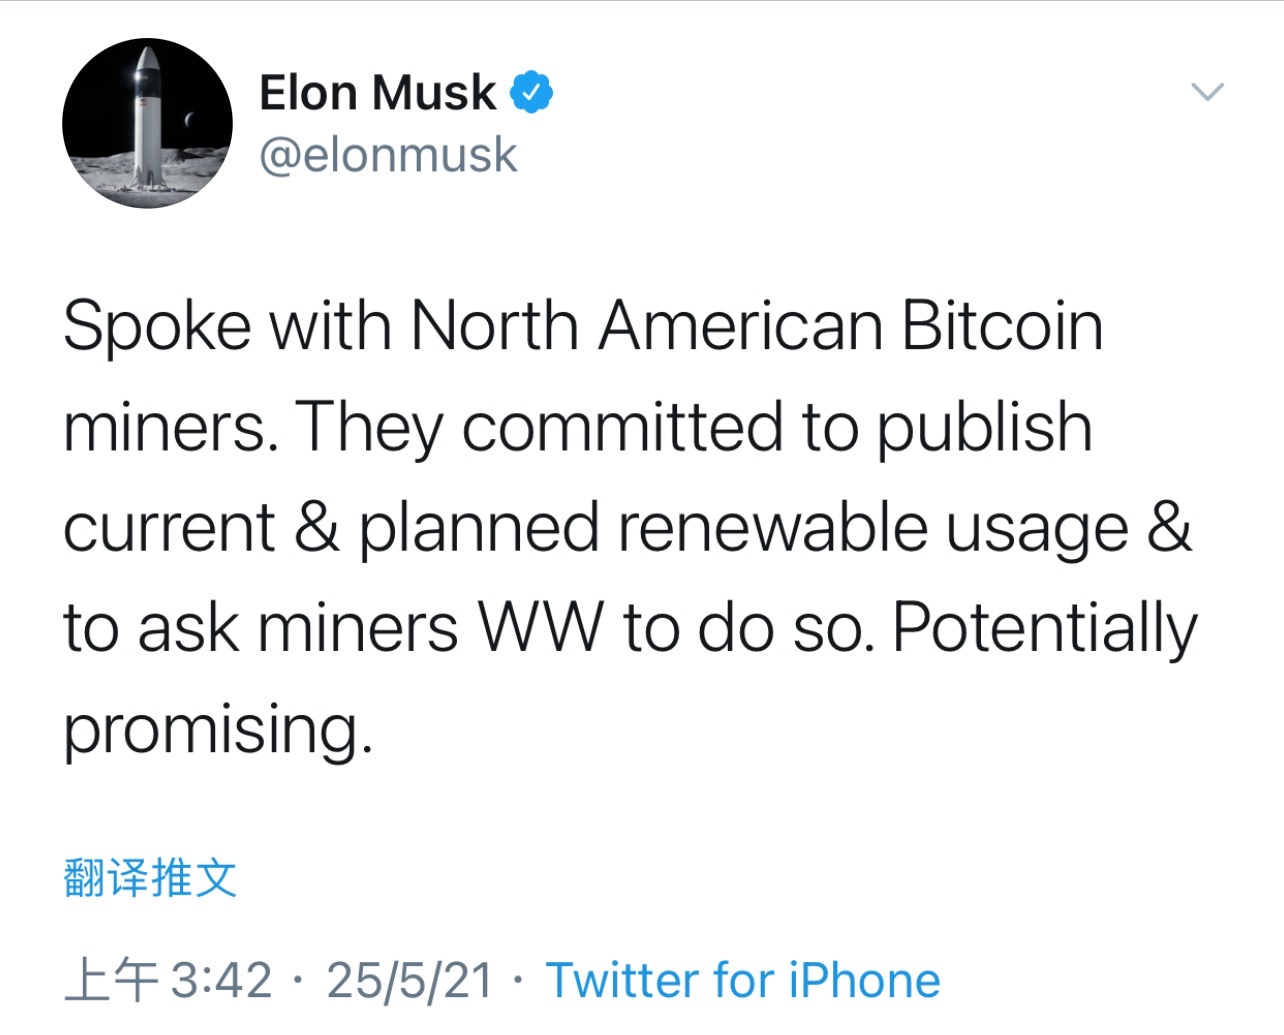Expand the tweet options chevron
This screenshot has height=1035, width=1284.
[x=1208, y=92]
